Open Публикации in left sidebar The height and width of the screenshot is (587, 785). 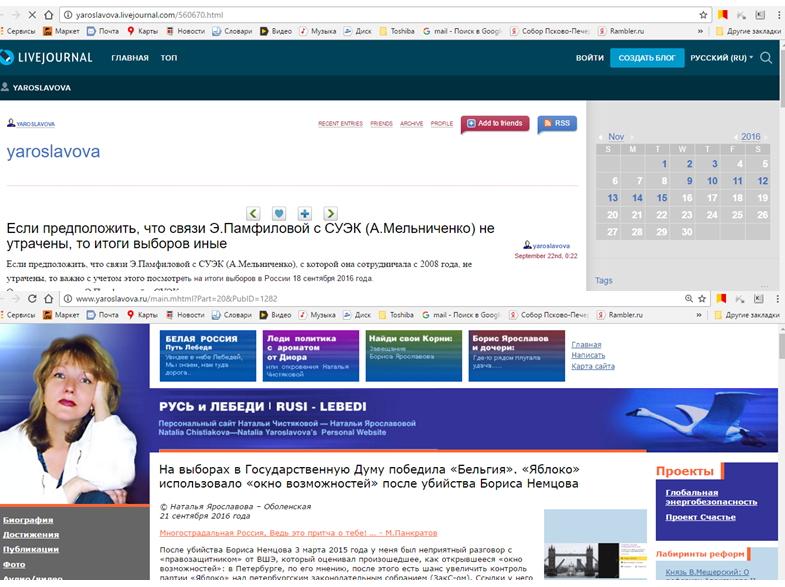[x=31, y=549]
